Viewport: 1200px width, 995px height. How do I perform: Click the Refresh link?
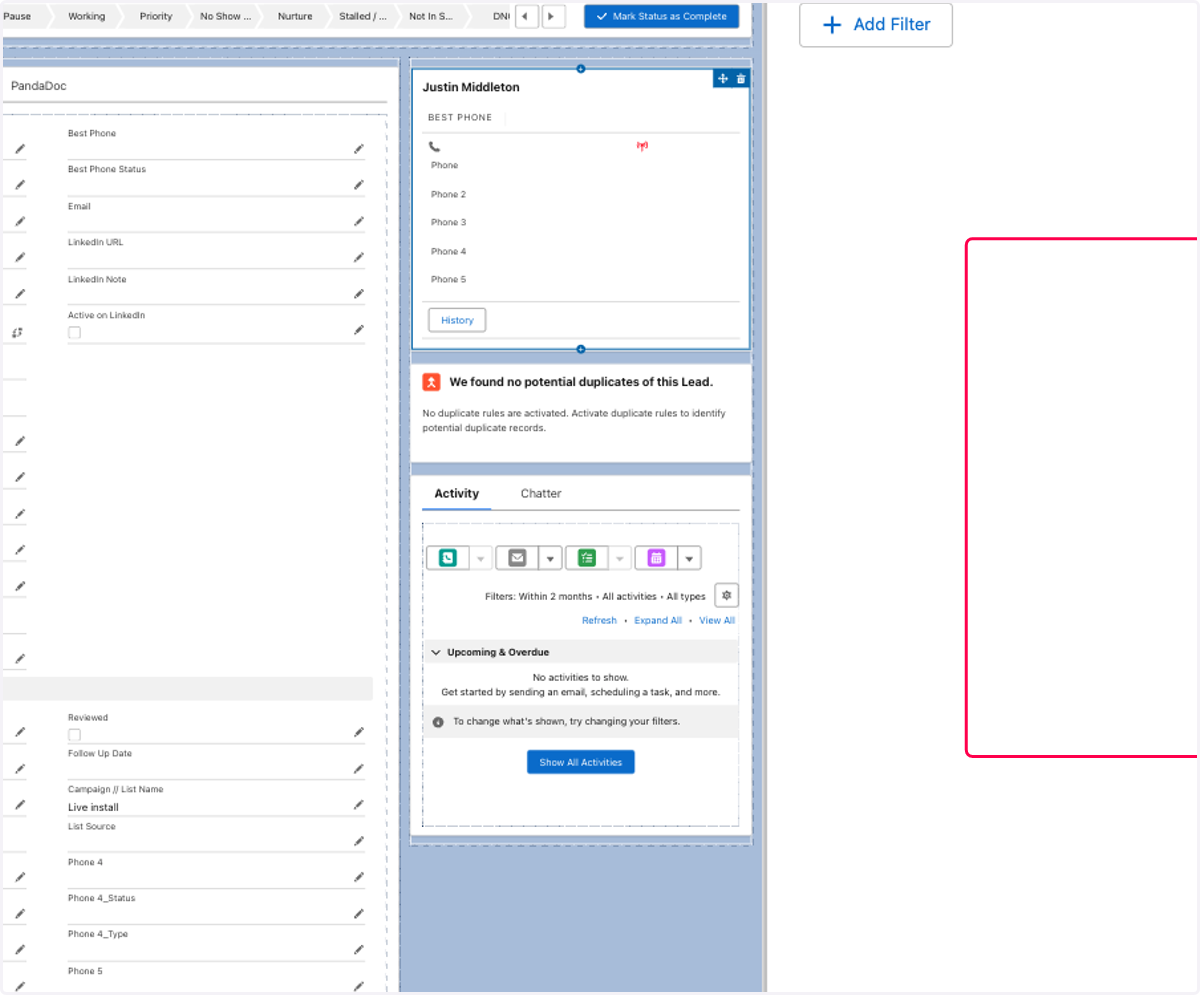pos(599,620)
